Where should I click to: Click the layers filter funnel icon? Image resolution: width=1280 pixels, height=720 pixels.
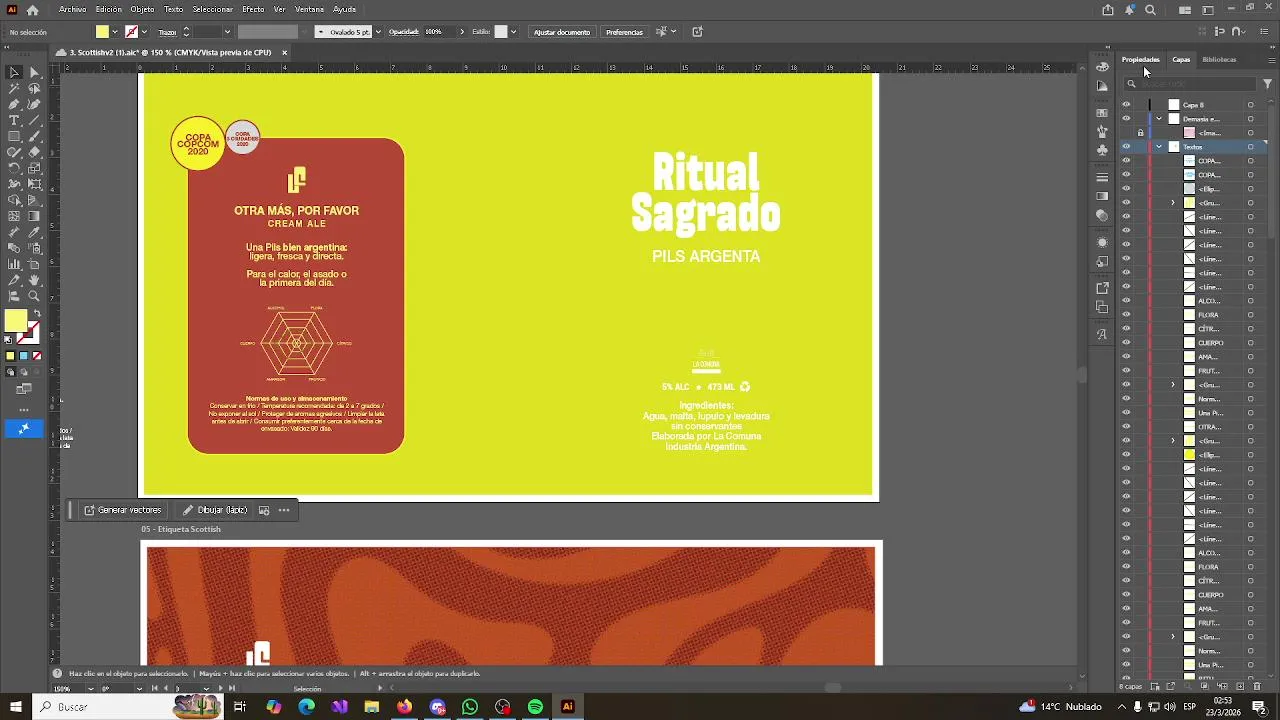(x=1267, y=84)
